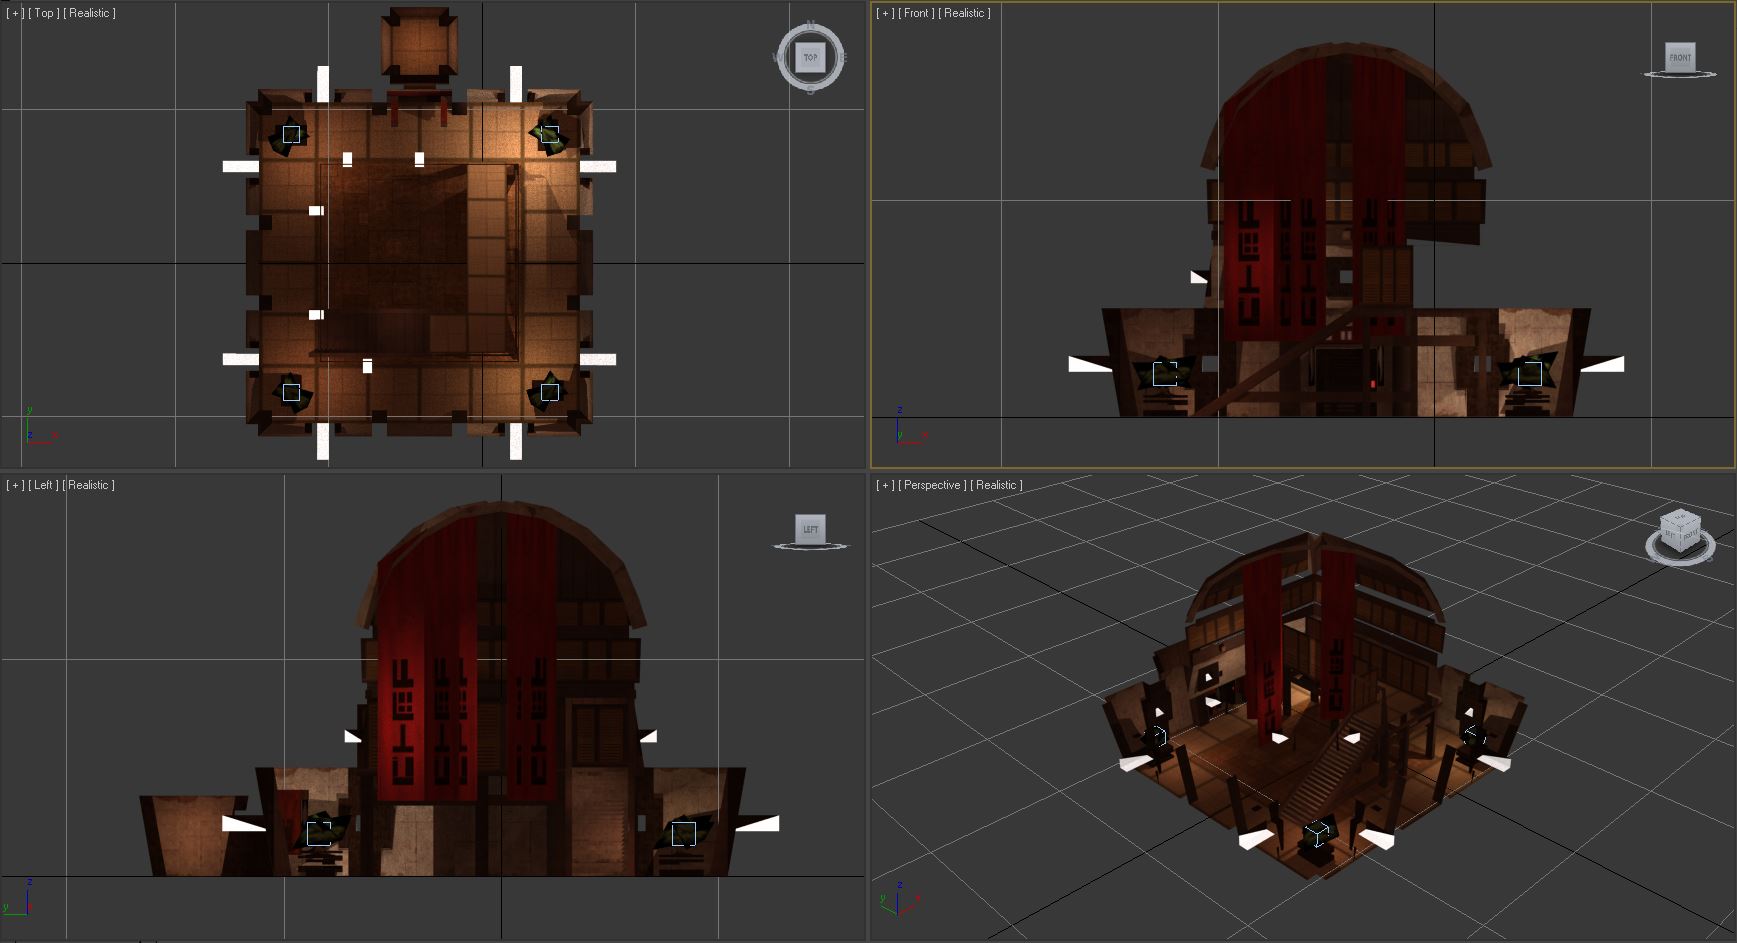Click the Top viewport ViewCube face
This screenshot has height=943, width=1737.
[x=810, y=57]
